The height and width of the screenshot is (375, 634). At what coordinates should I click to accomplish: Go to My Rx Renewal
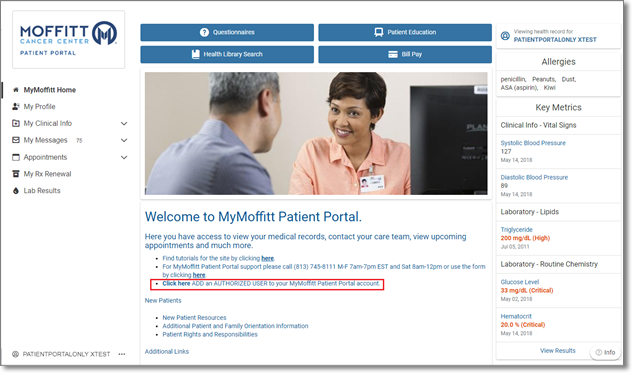point(47,174)
